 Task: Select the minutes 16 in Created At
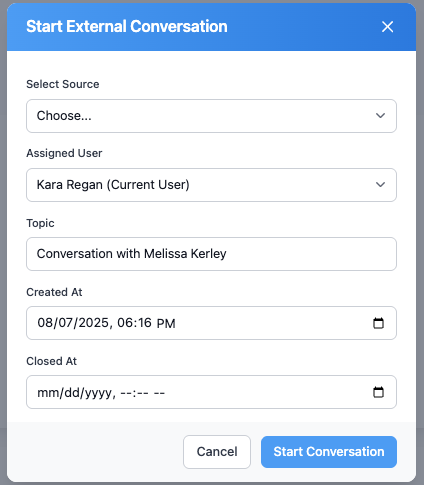click(x=145, y=323)
